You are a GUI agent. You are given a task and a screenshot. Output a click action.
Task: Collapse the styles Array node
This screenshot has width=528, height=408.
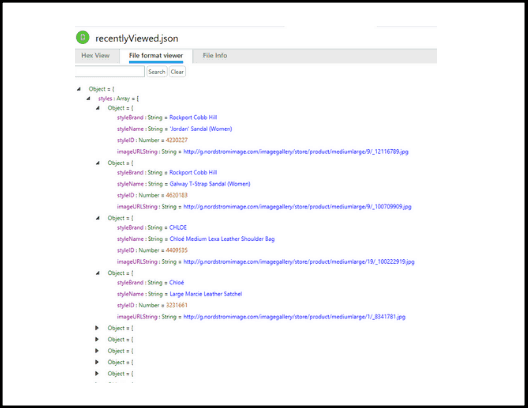point(88,98)
